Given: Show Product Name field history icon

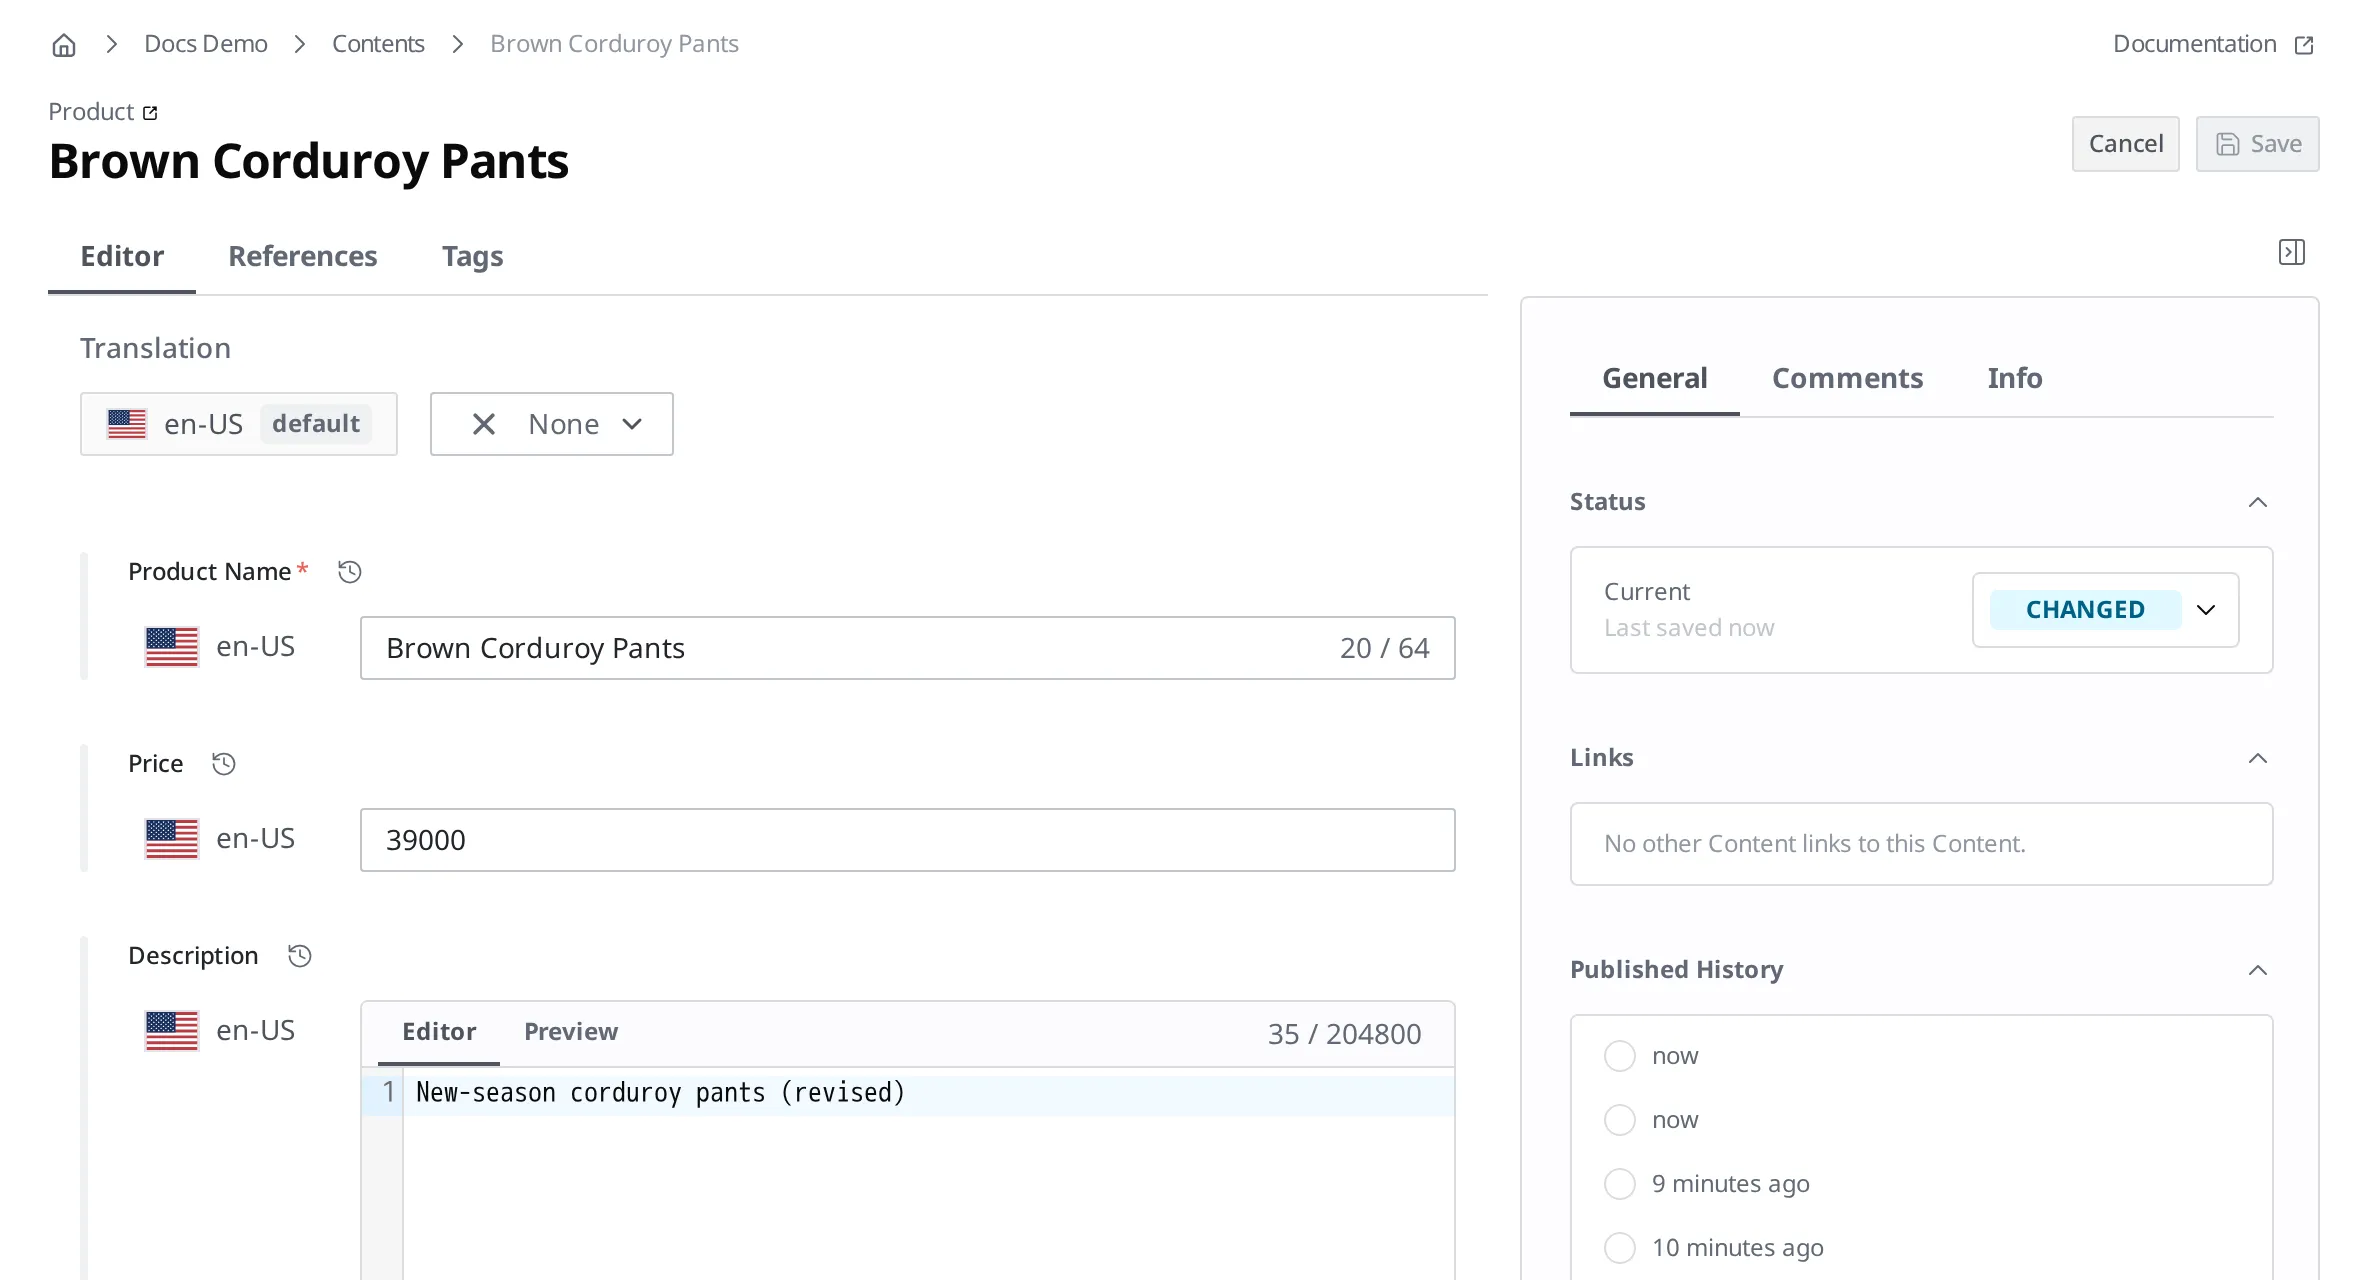Looking at the screenshot, I should (349, 572).
